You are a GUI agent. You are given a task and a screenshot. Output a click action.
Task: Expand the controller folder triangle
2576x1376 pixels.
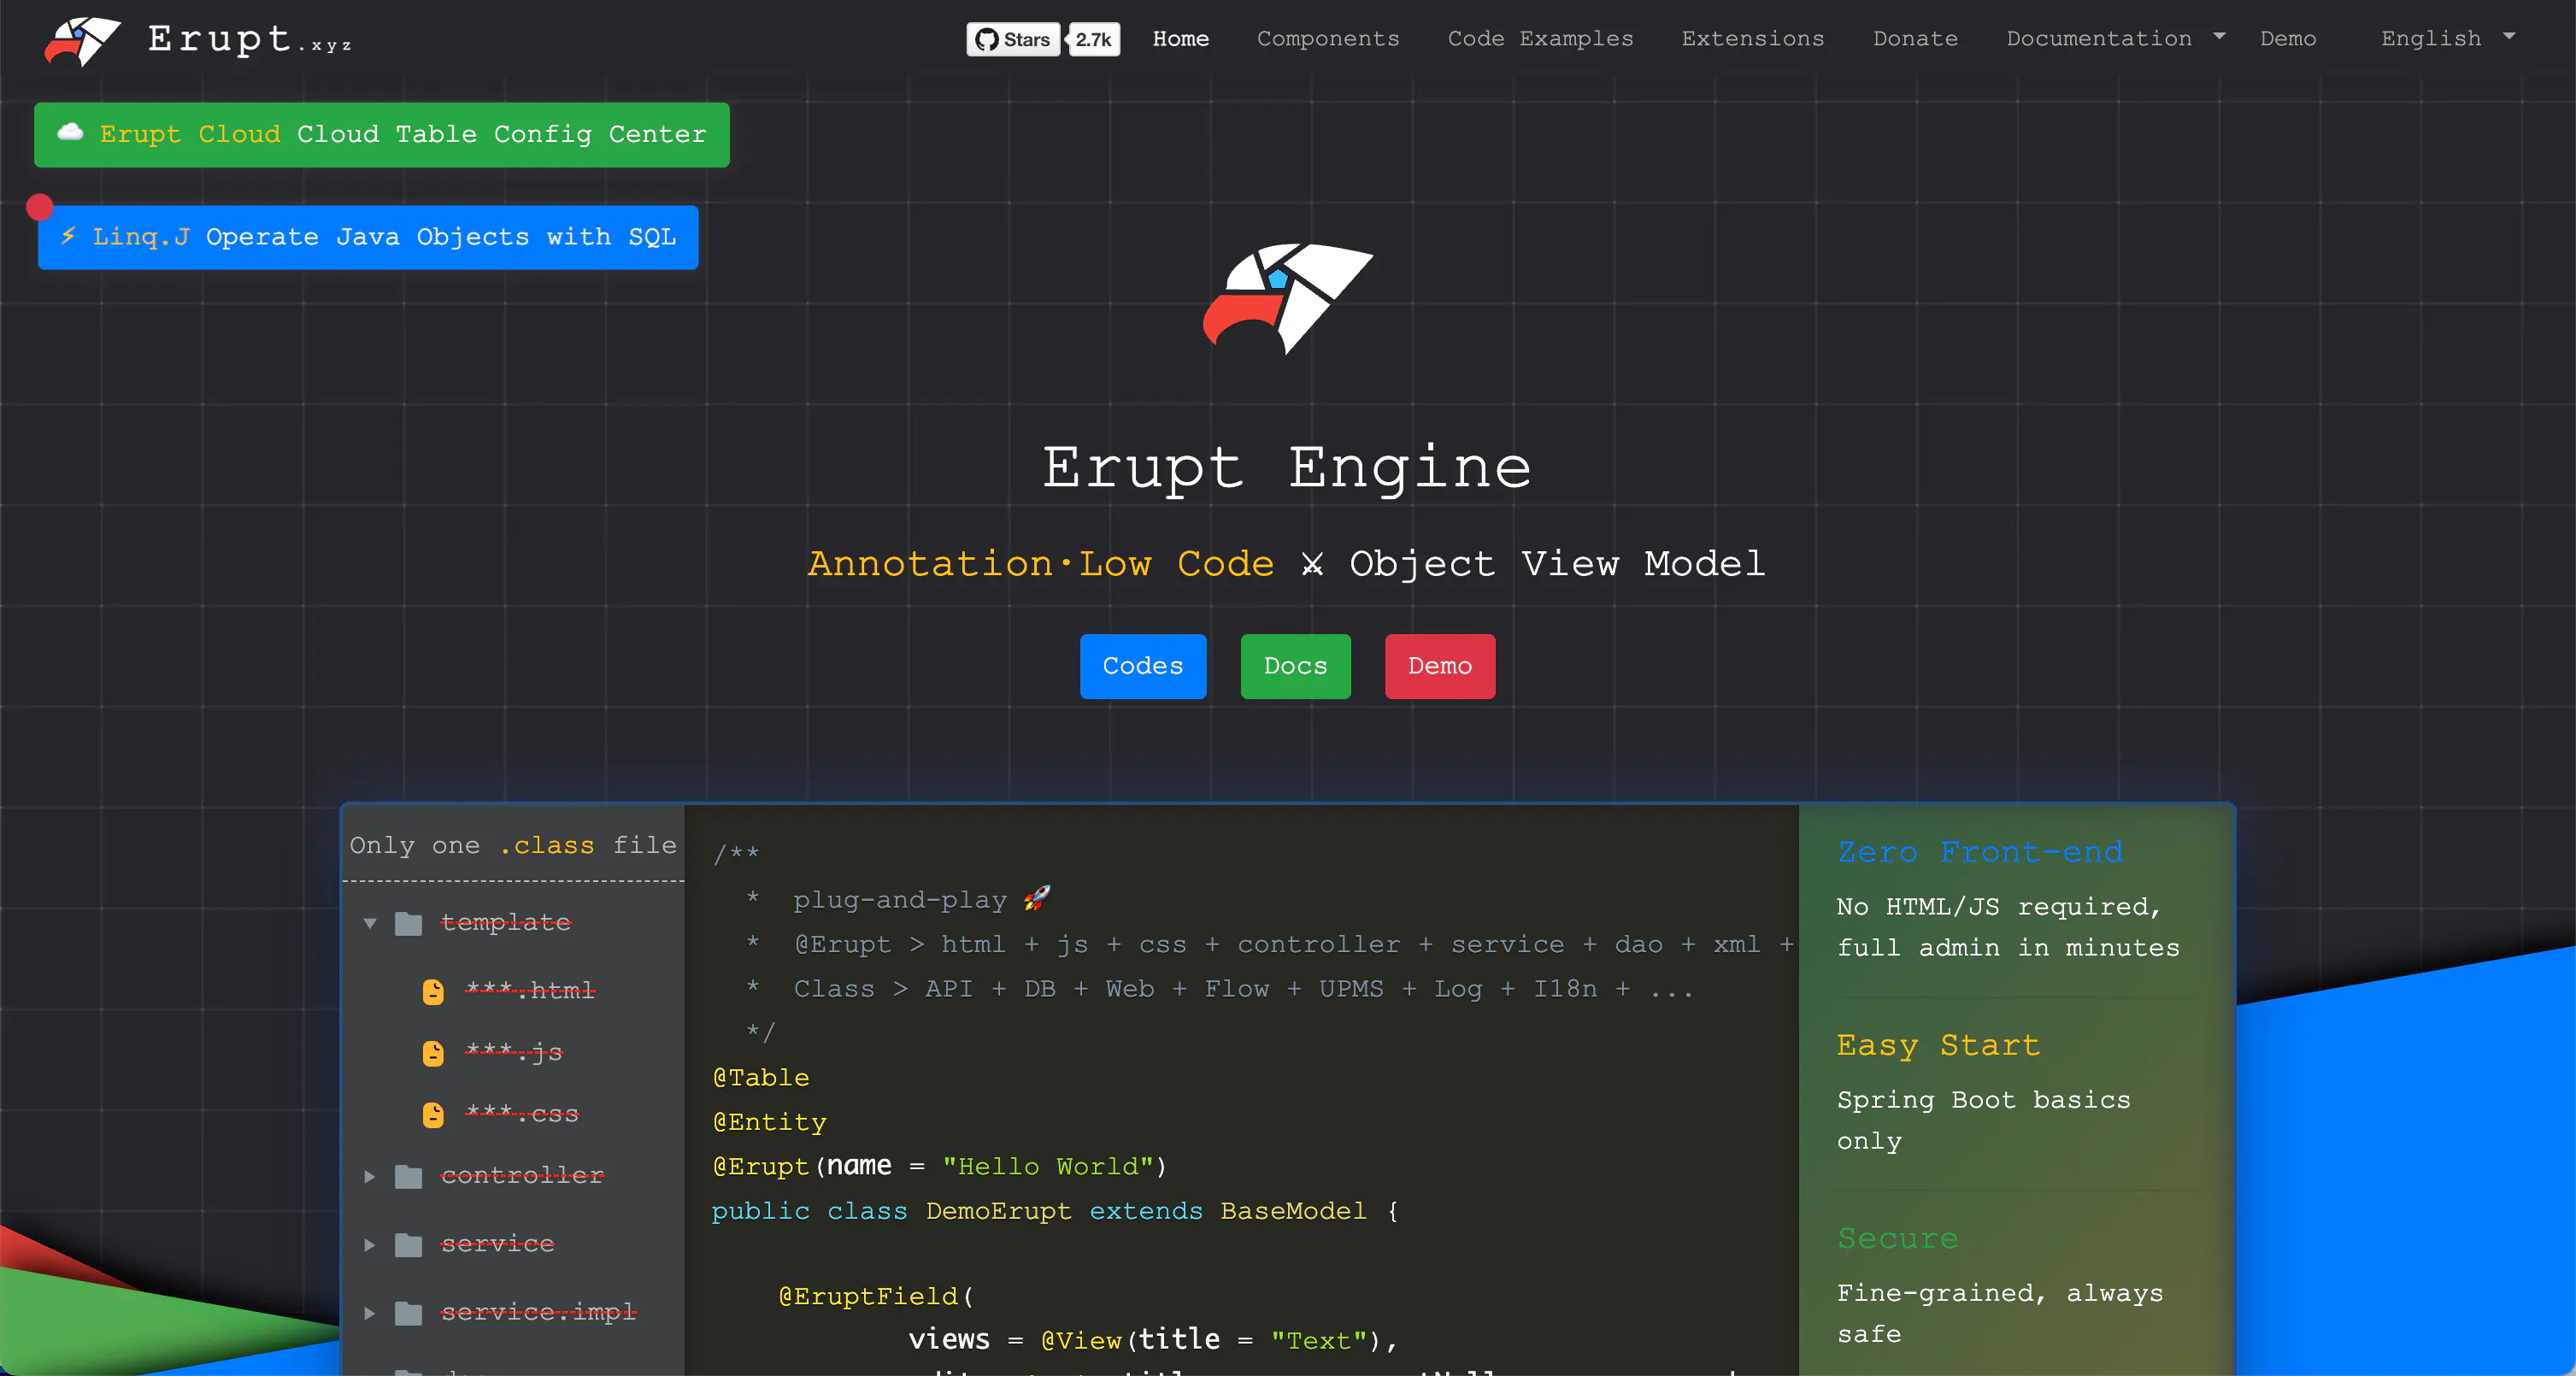pos(370,1176)
